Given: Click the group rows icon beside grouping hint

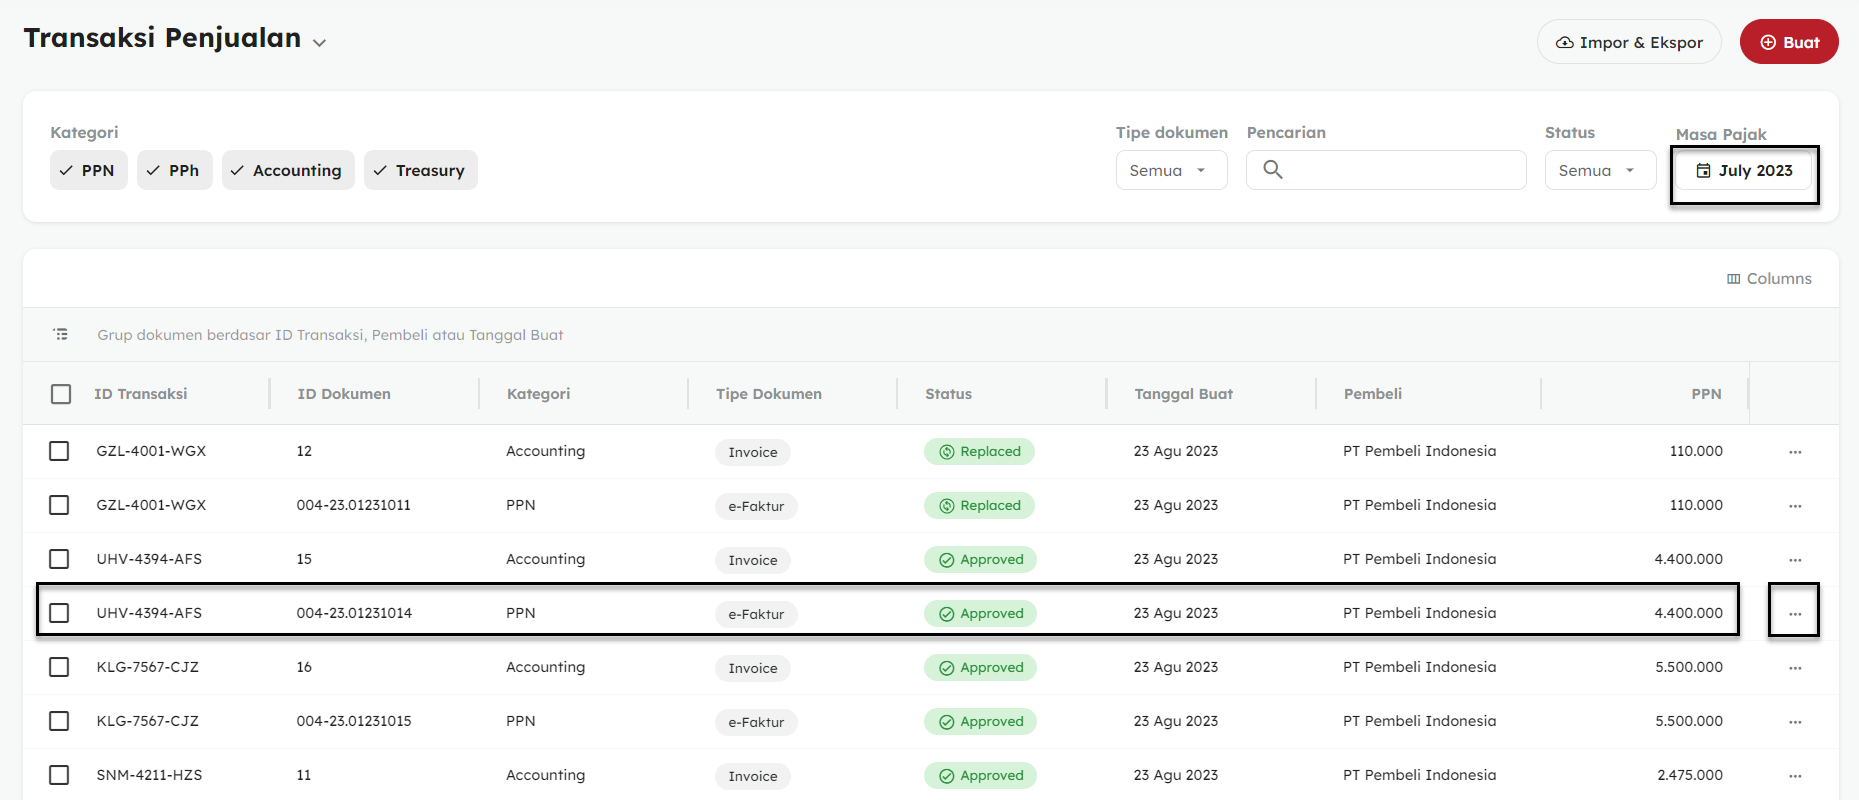Looking at the screenshot, I should pyautogui.click(x=61, y=334).
